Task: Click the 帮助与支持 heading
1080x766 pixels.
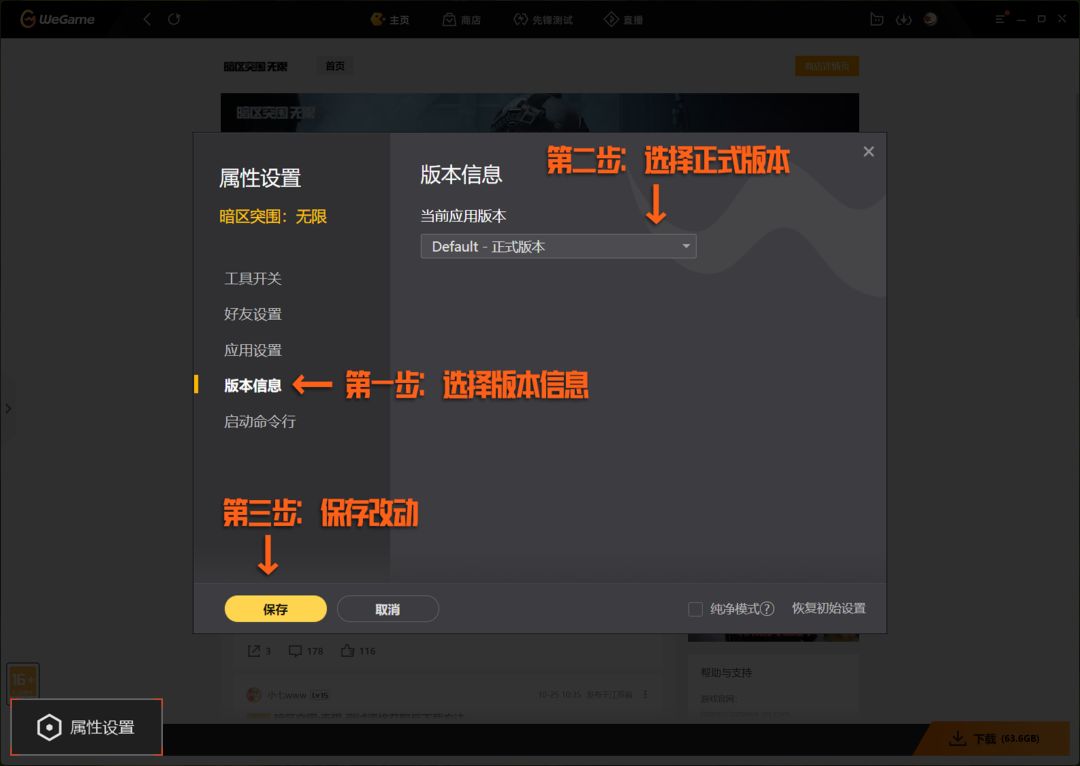Action: pyautogui.click(x=726, y=672)
